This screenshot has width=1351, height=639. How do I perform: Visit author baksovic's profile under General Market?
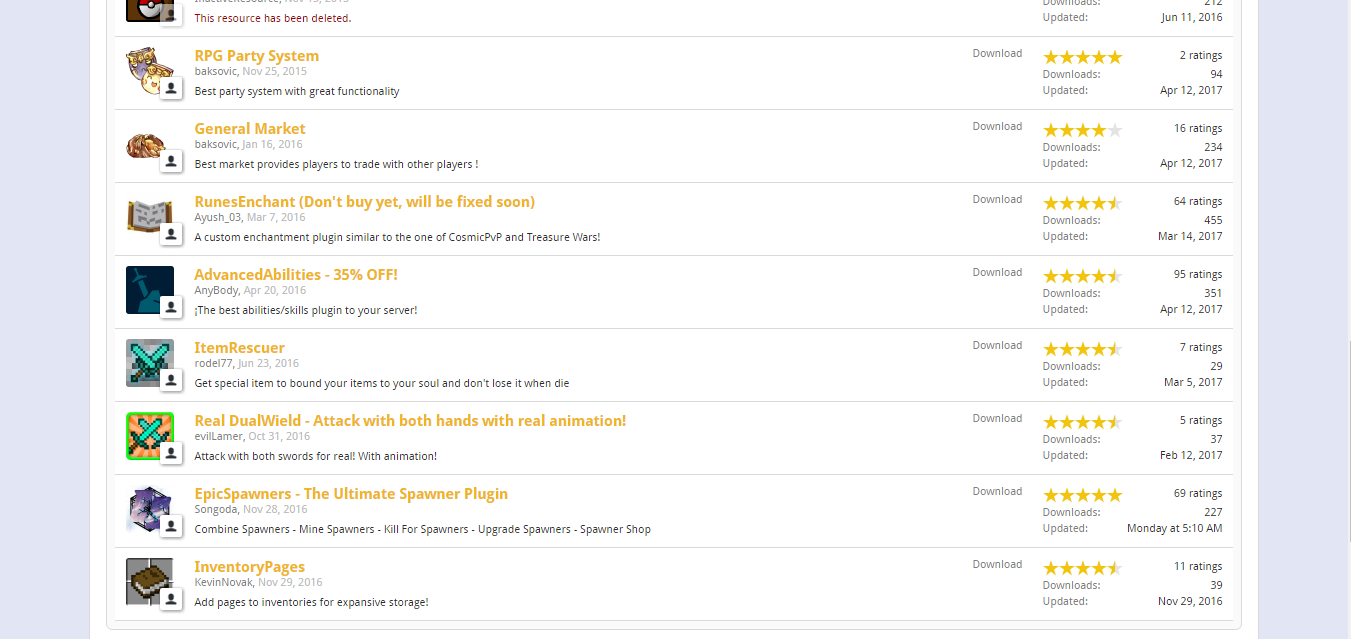coord(215,144)
